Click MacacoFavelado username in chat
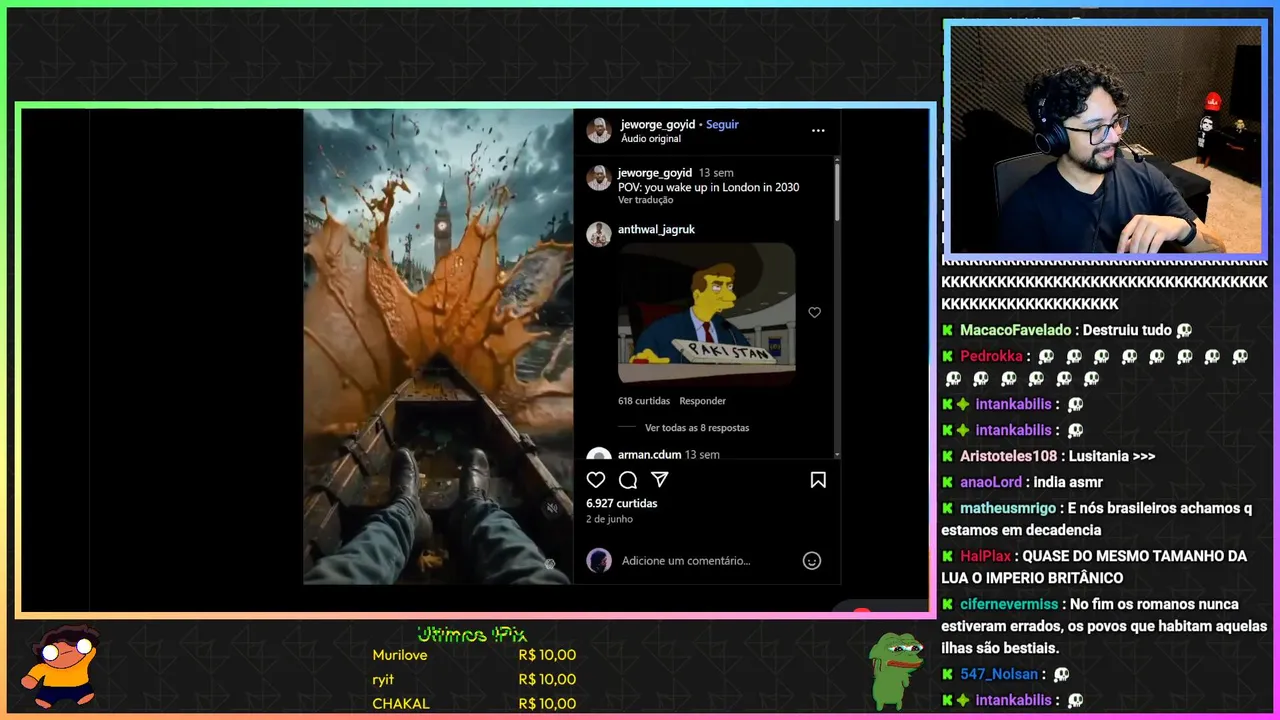This screenshot has width=1280, height=720. click(x=1015, y=330)
